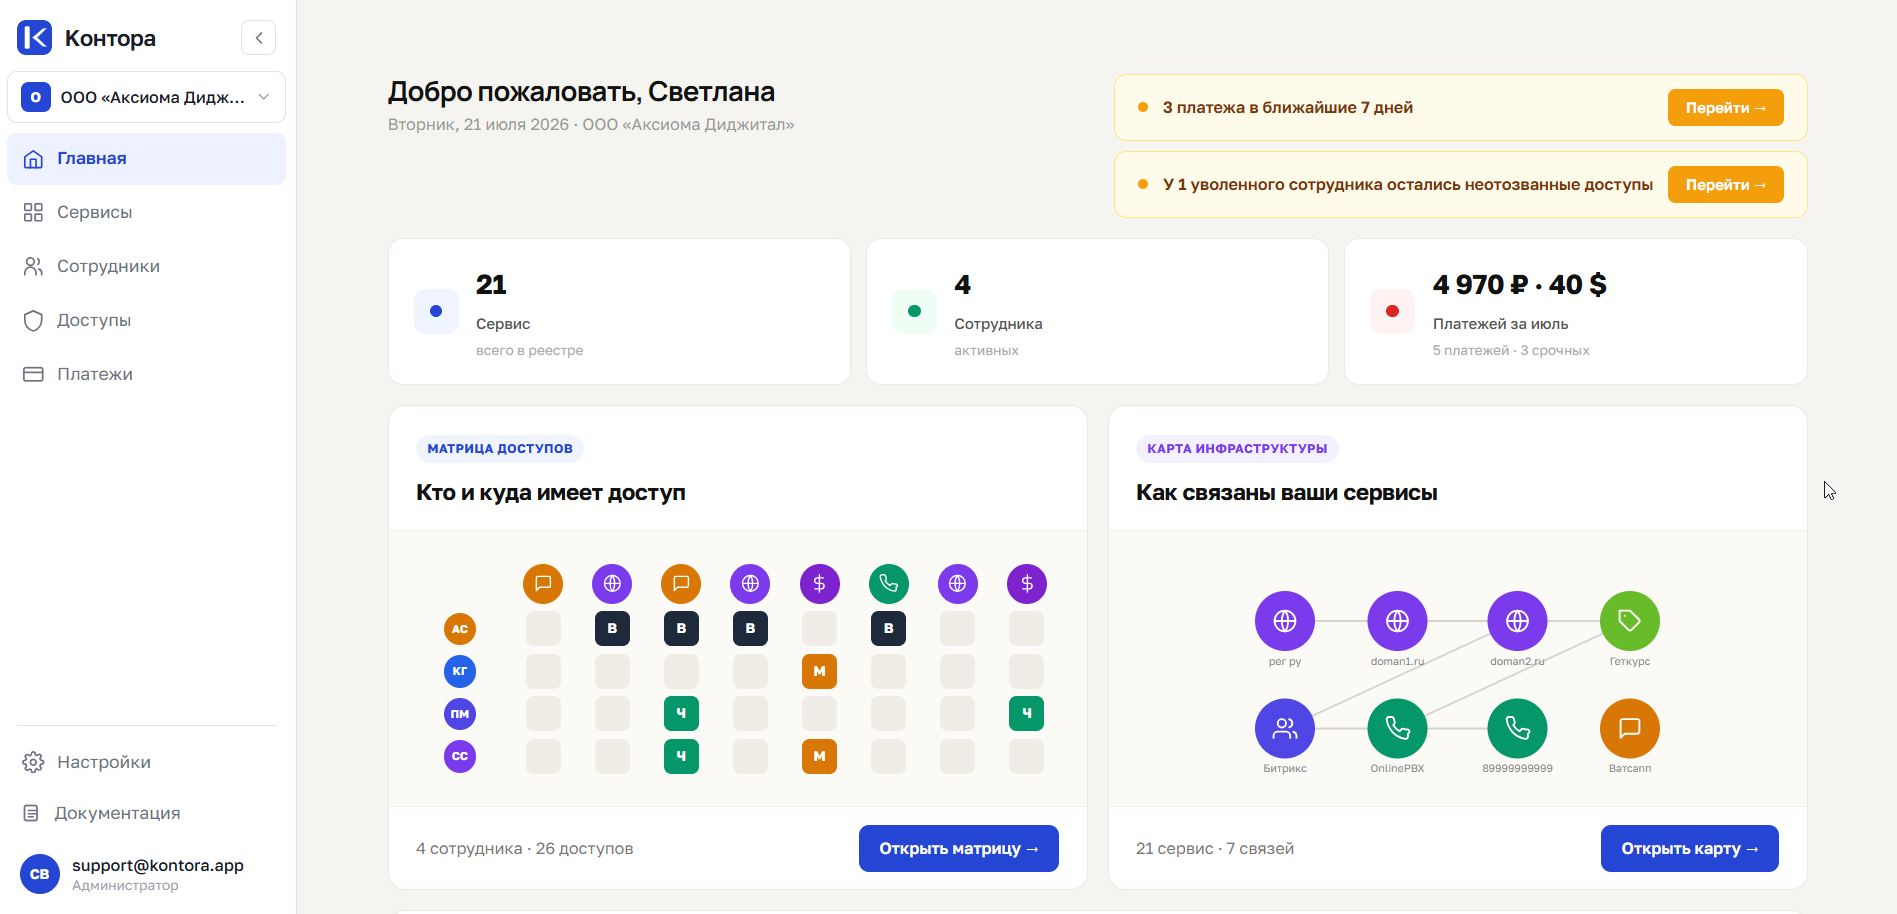The height and width of the screenshot is (914, 1897).
Task: Click the 4 Сотрудника stat card
Action: (x=1097, y=311)
